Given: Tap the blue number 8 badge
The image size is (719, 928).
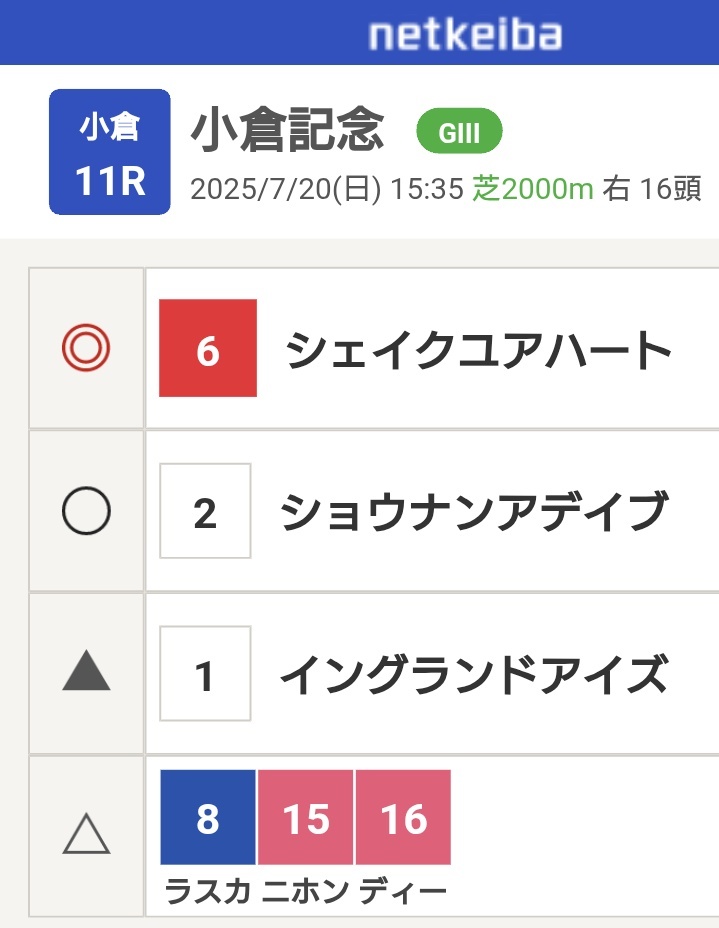Looking at the screenshot, I should pyautogui.click(x=208, y=817).
